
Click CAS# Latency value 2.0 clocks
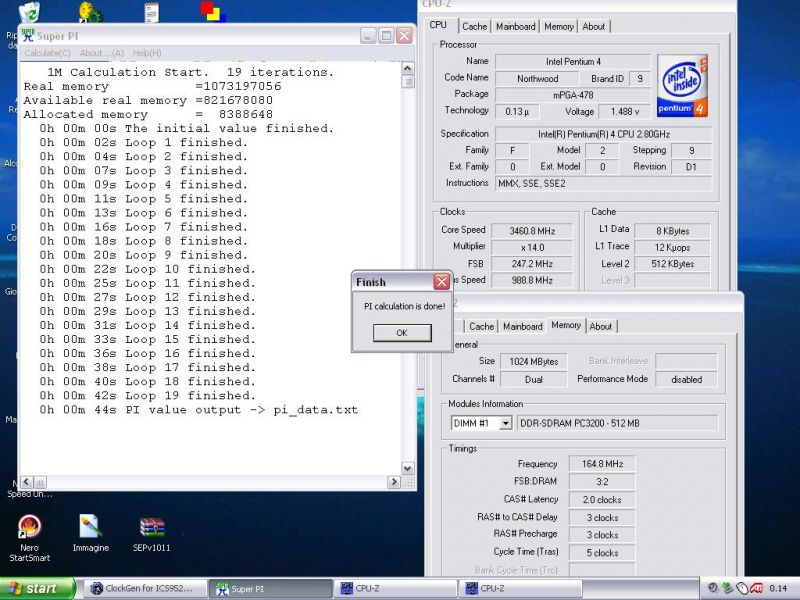tap(602, 499)
